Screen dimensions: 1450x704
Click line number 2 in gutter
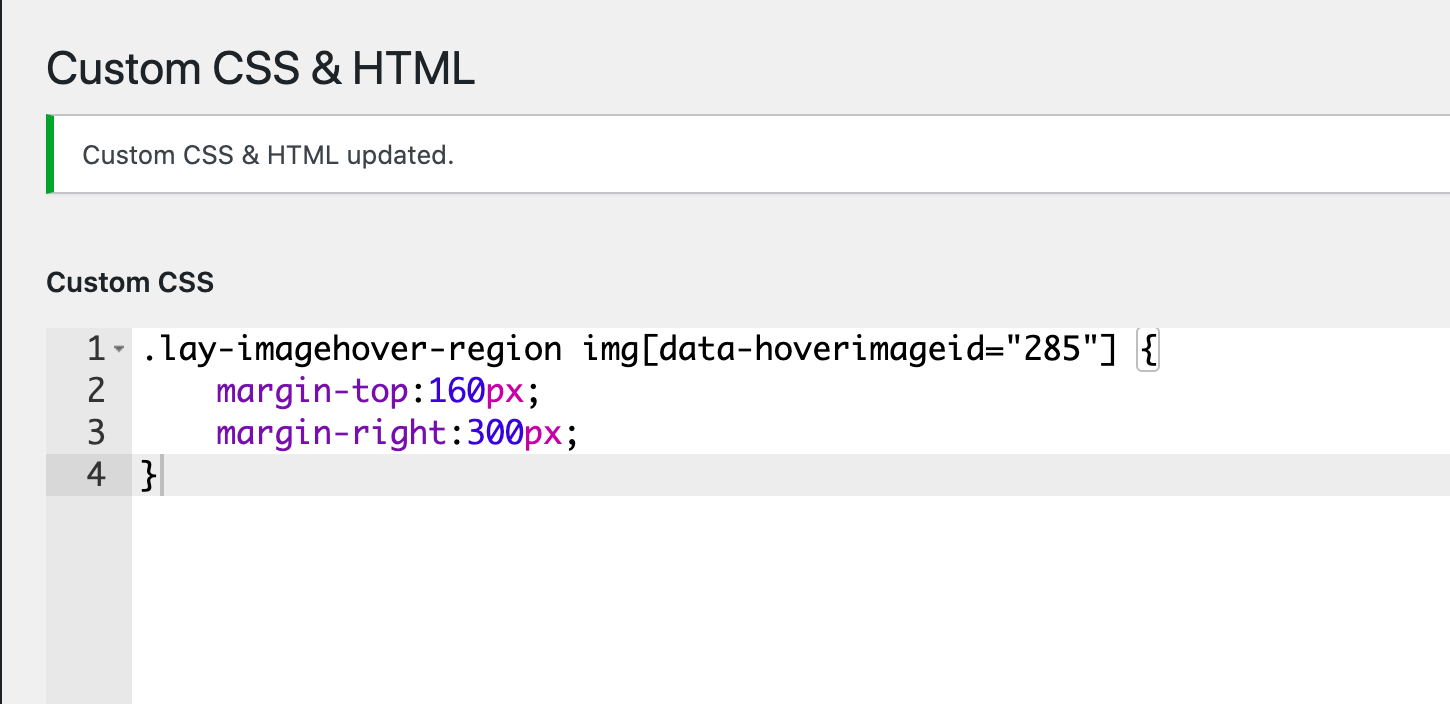(96, 391)
